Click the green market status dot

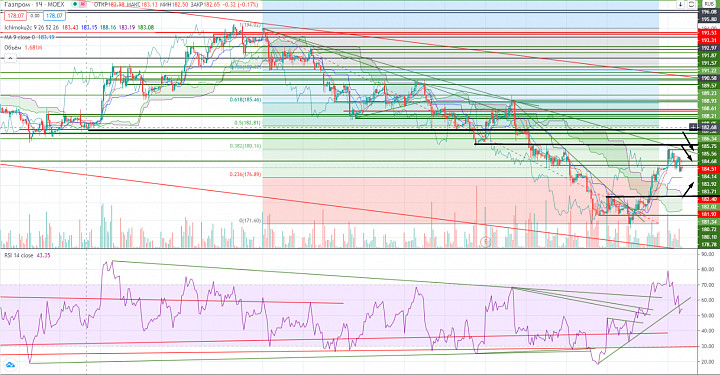pos(75,4)
